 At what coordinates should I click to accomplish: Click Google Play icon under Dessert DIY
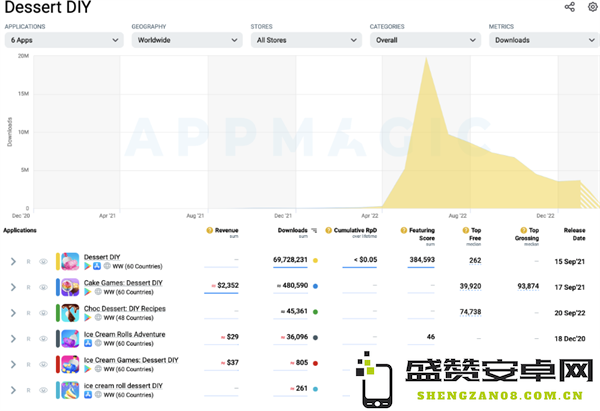click(88, 266)
